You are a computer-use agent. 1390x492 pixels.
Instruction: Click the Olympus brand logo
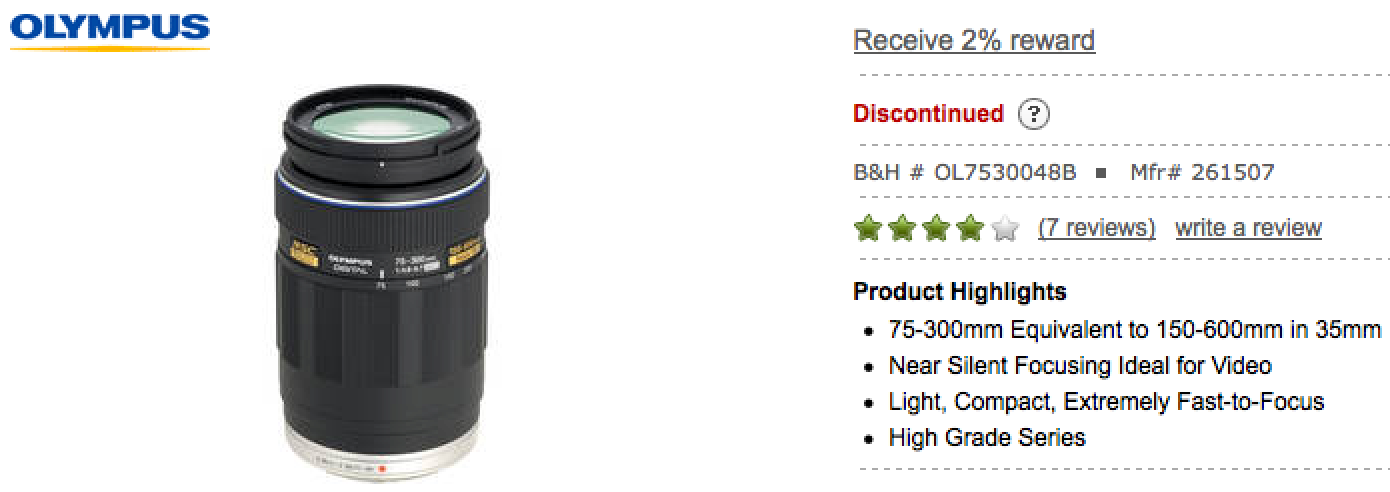(x=110, y=32)
